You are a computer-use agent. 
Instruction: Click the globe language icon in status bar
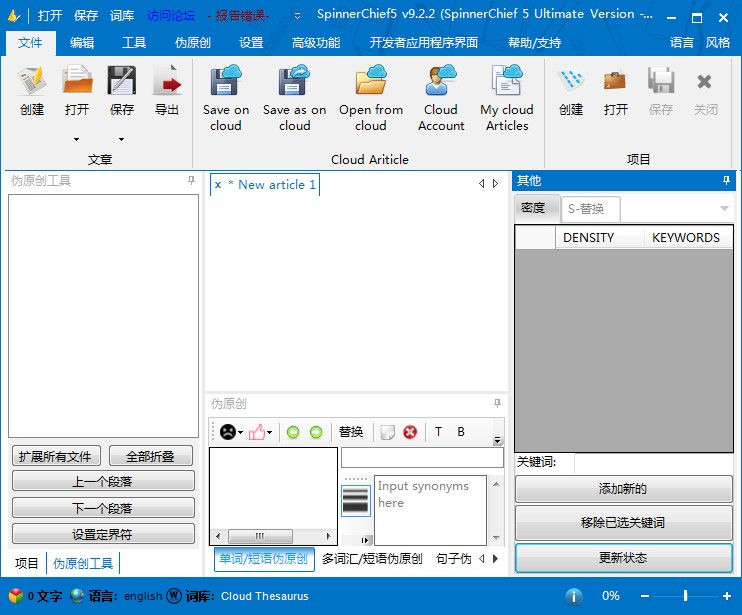(x=77, y=596)
